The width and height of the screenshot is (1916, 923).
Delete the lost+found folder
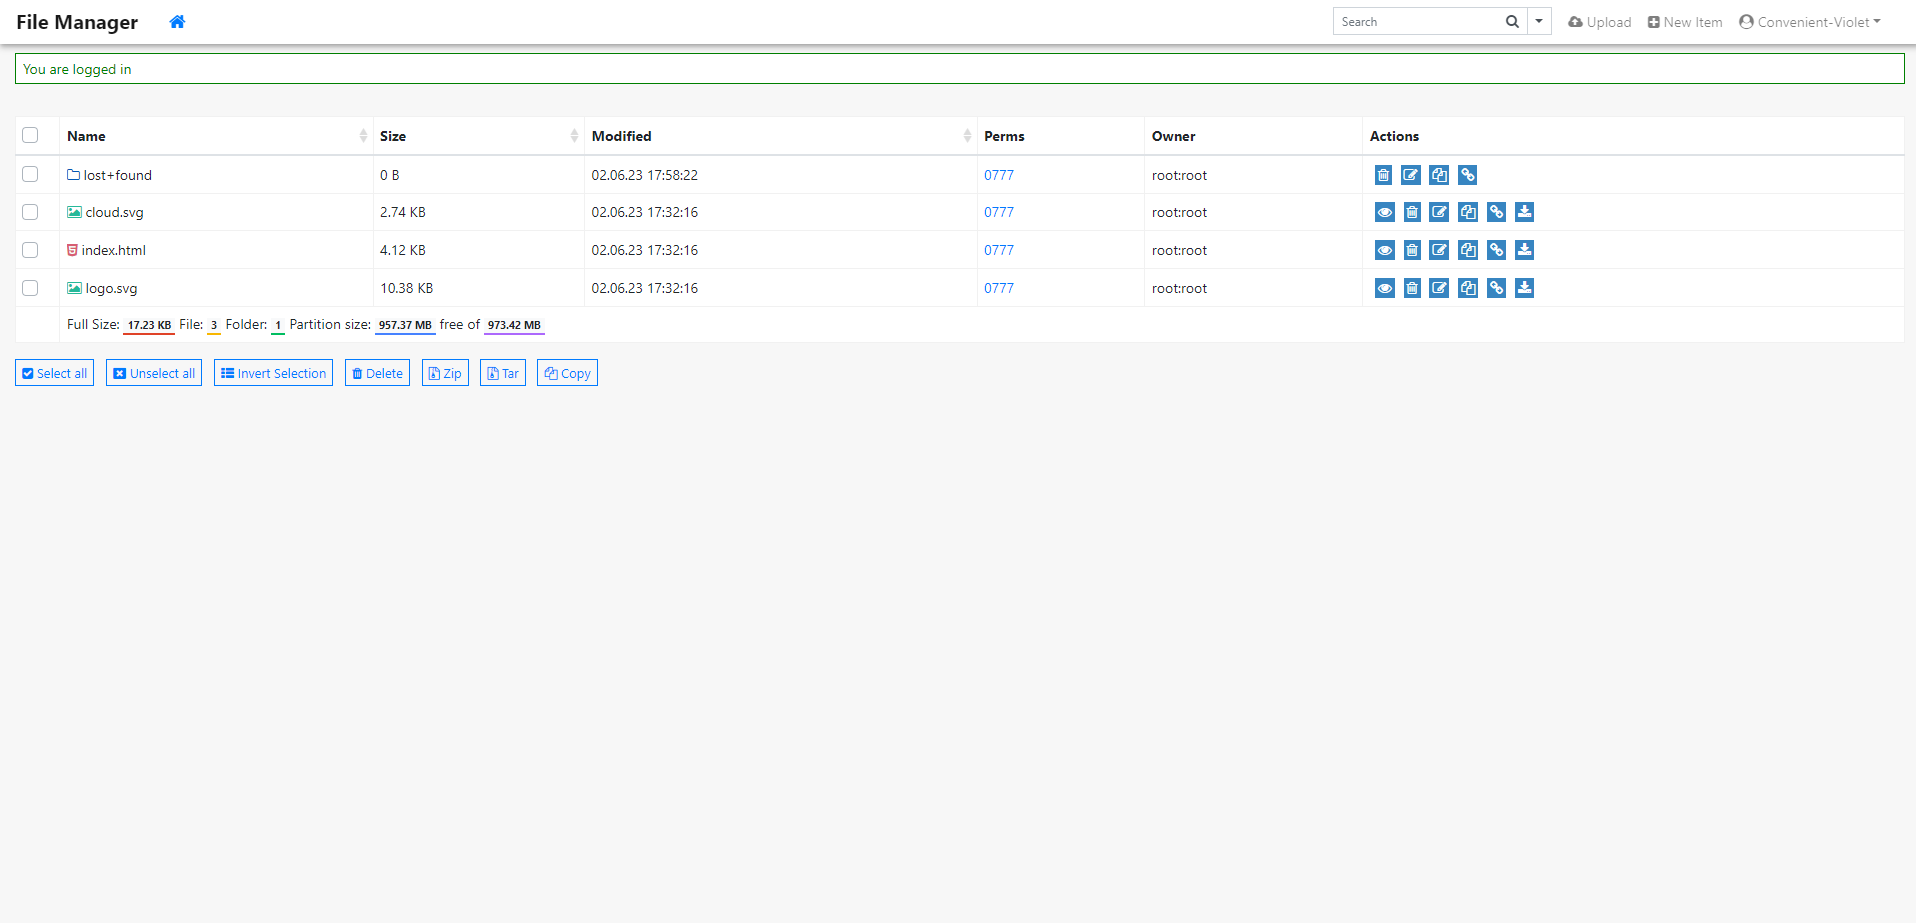1383,175
